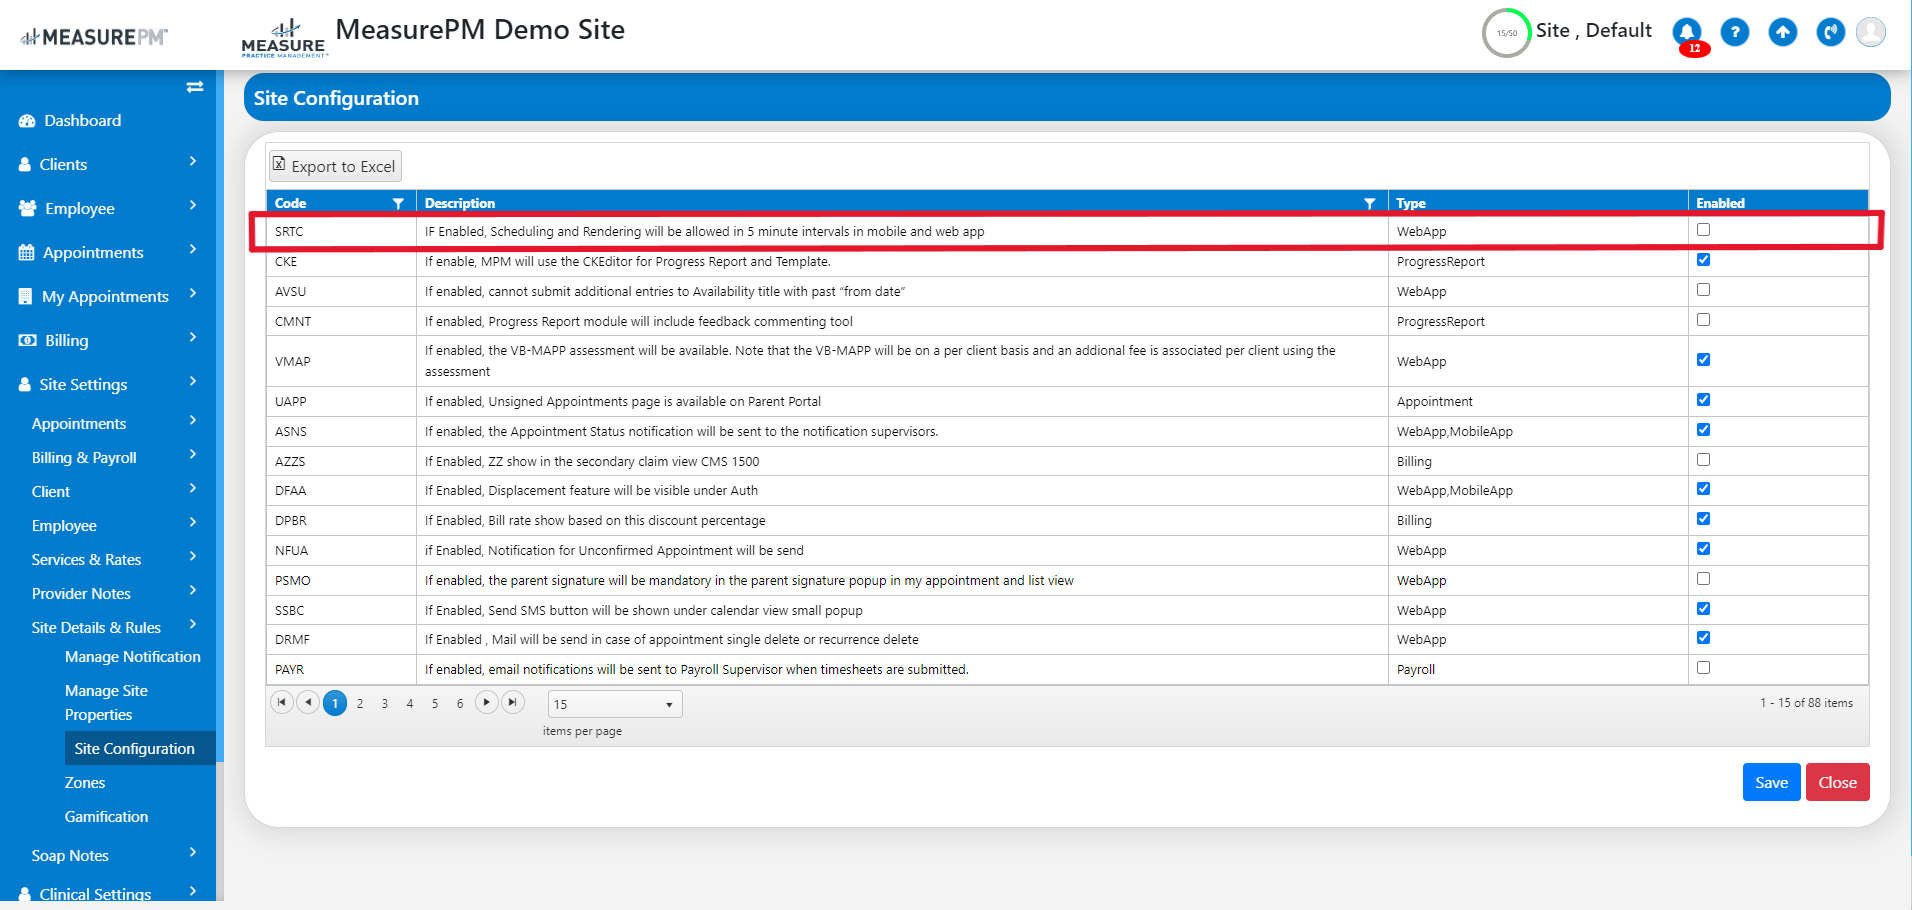1912x910 pixels.
Task: Uncheck the UAPP enabled checkbox
Action: click(x=1703, y=400)
